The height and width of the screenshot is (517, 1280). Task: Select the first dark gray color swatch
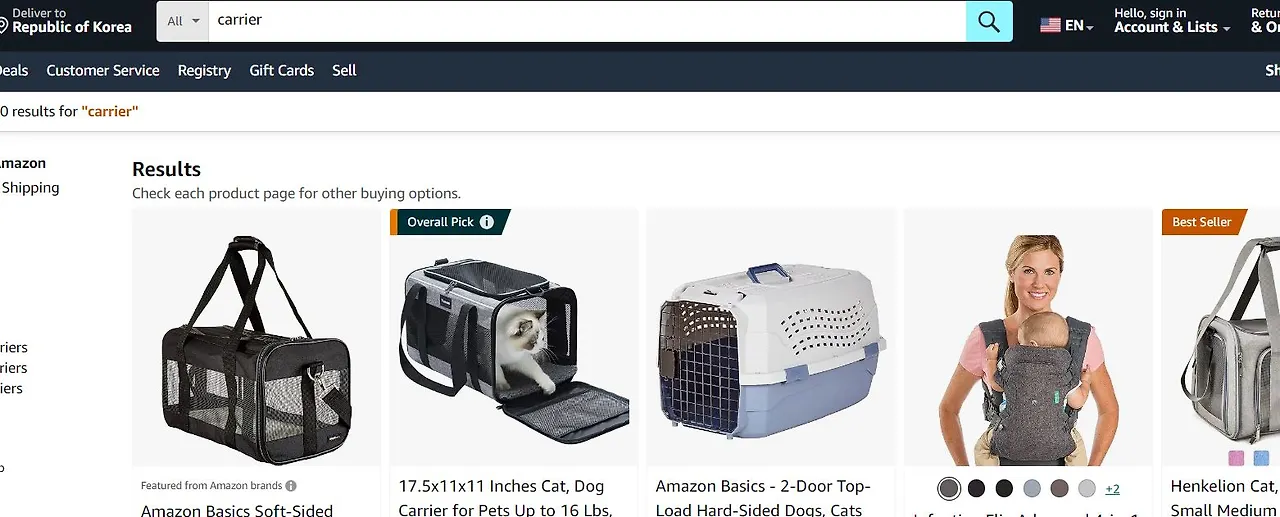tap(949, 488)
